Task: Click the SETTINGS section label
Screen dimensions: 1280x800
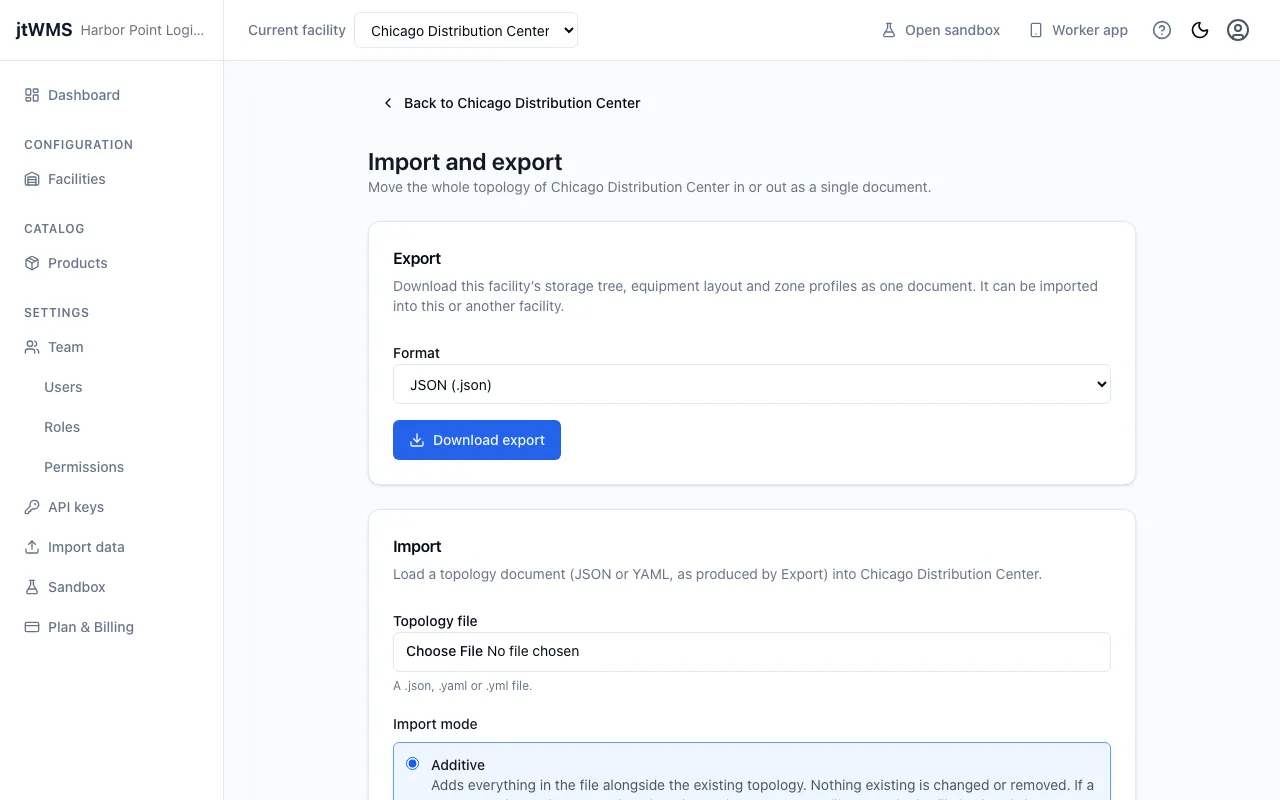Action: [x=56, y=313]
